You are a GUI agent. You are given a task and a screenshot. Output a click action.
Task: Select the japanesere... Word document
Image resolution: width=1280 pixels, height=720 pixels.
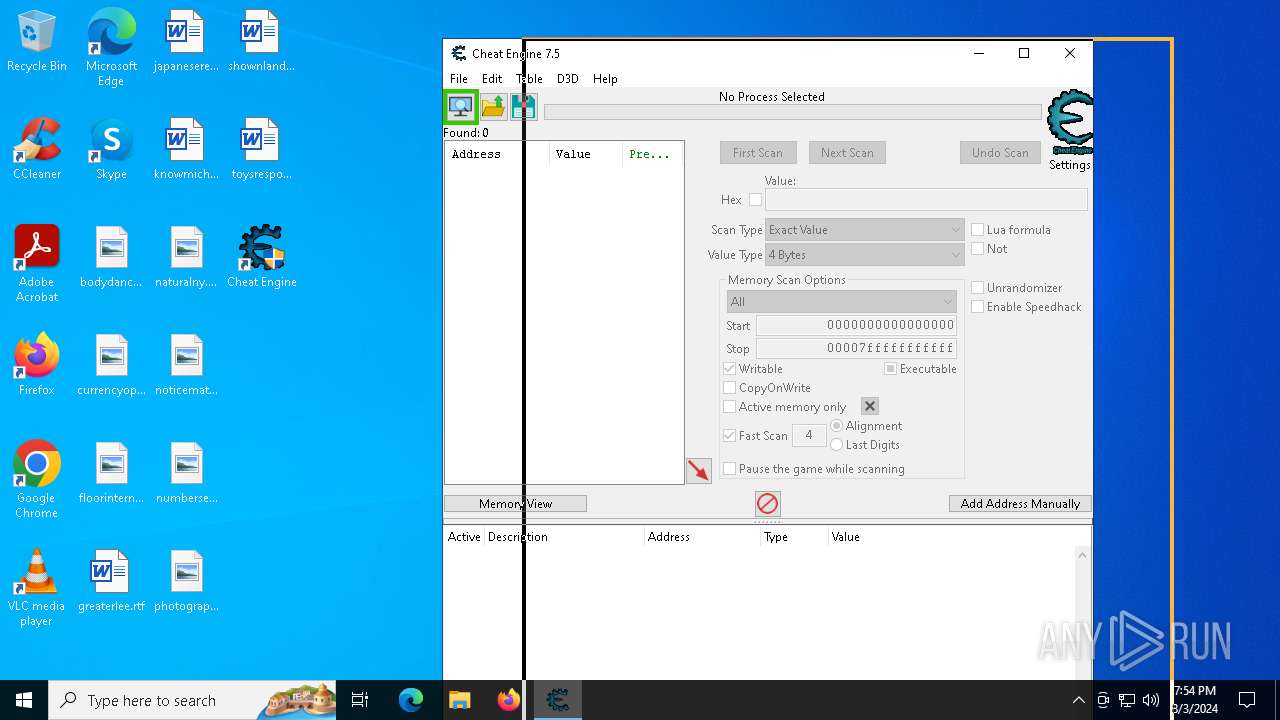point(186,42)
